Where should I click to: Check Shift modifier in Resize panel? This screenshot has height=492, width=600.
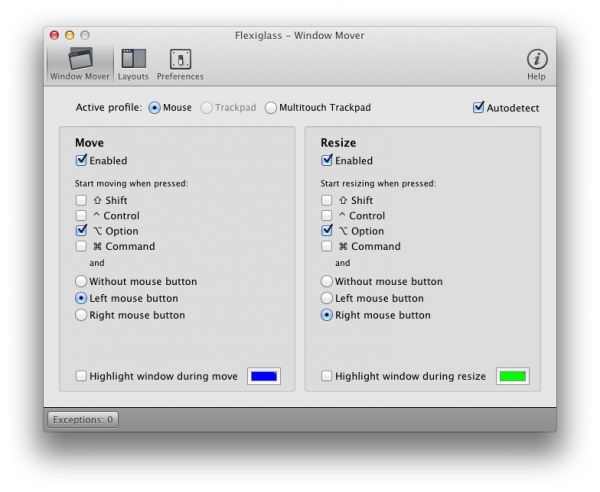pos(327,200)
